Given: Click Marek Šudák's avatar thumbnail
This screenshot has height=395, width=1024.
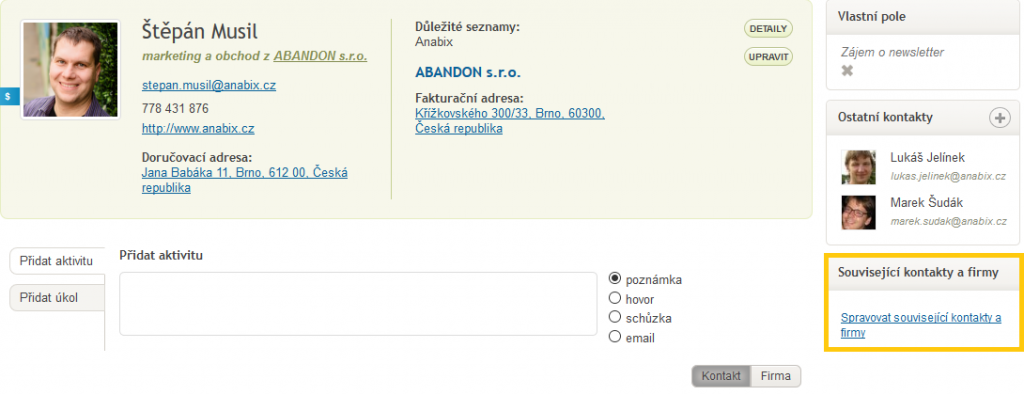Looking at the screenshot, I should [858, 212].
